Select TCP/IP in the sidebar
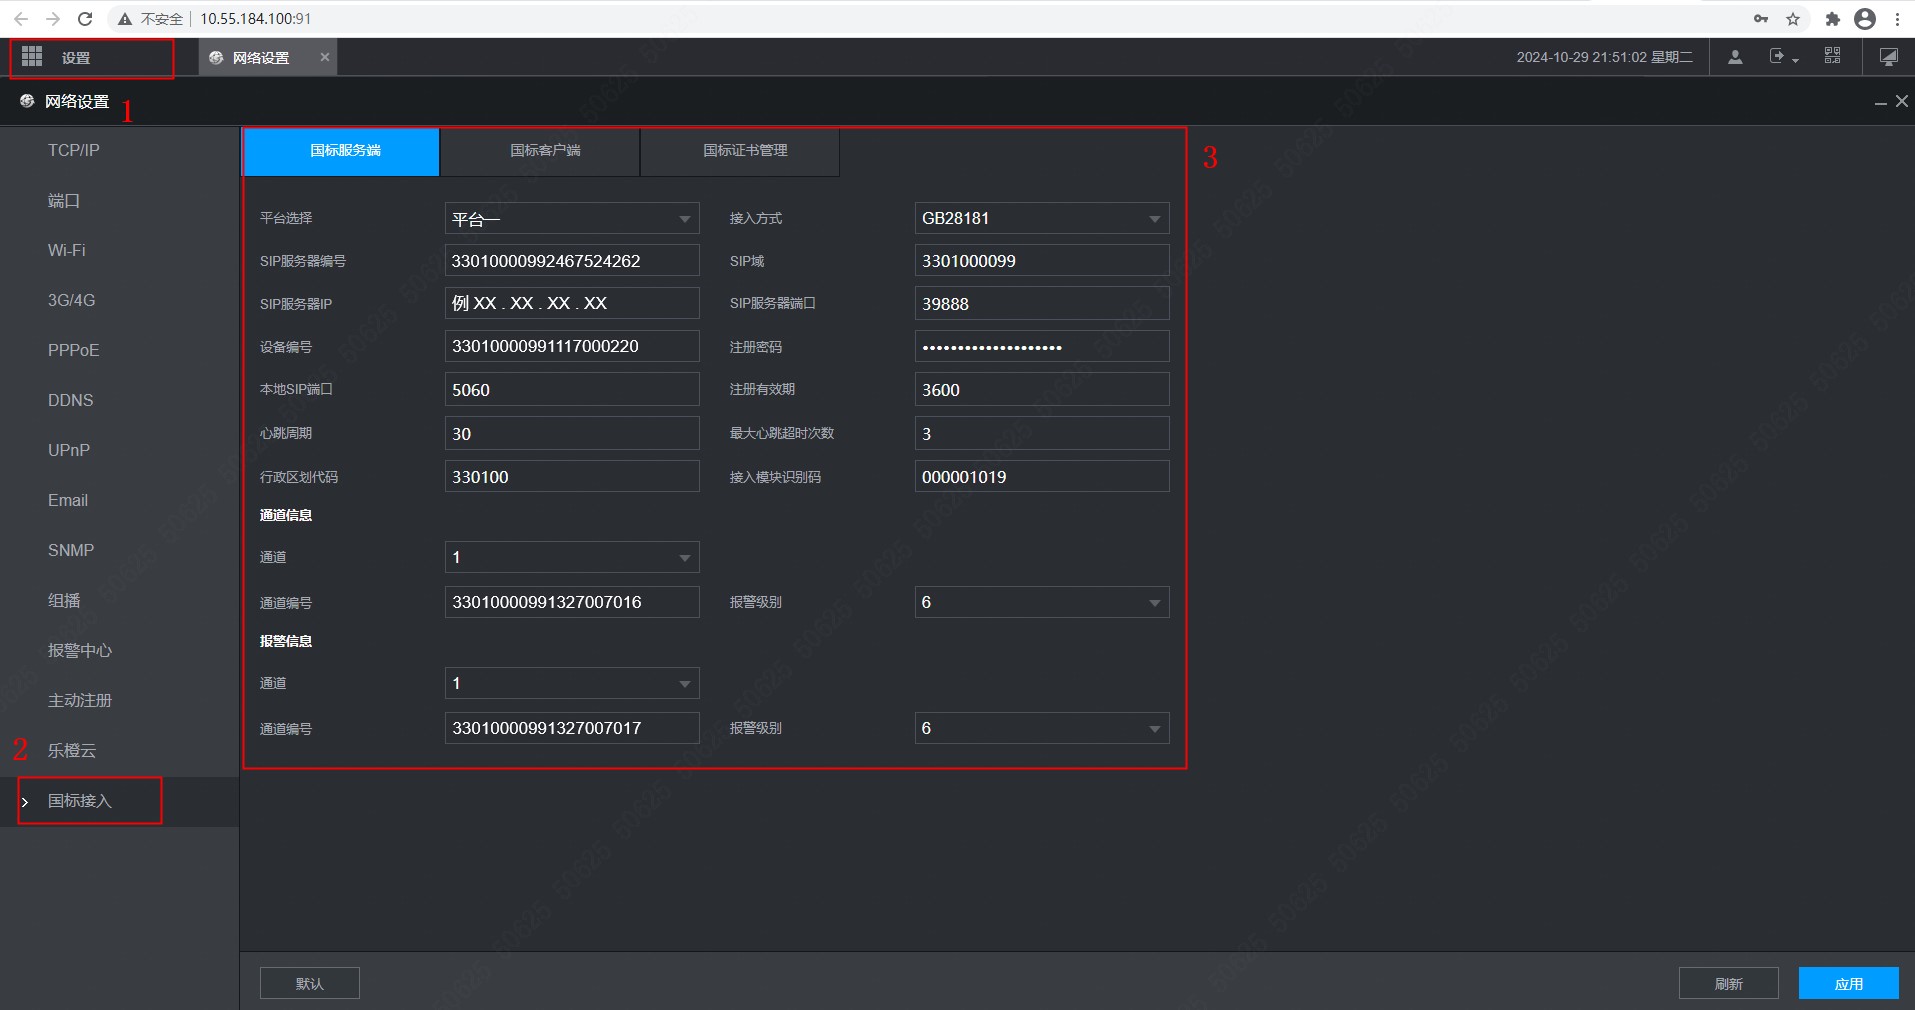 point(74,150)
